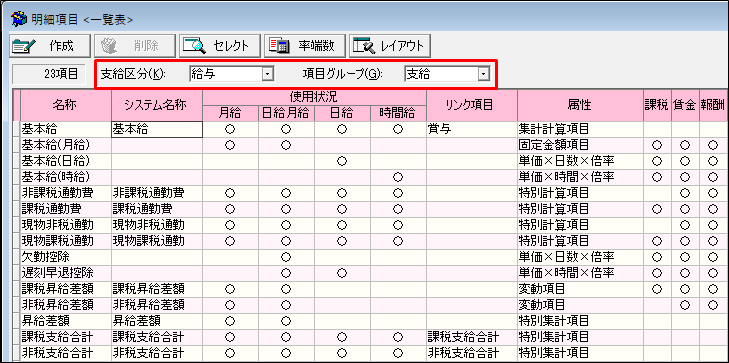Click the calculator icon on 率端数 button
Image resolution: width=729 pixels, height=363 pixels.
pyautogui.click(x=279, y=46)
